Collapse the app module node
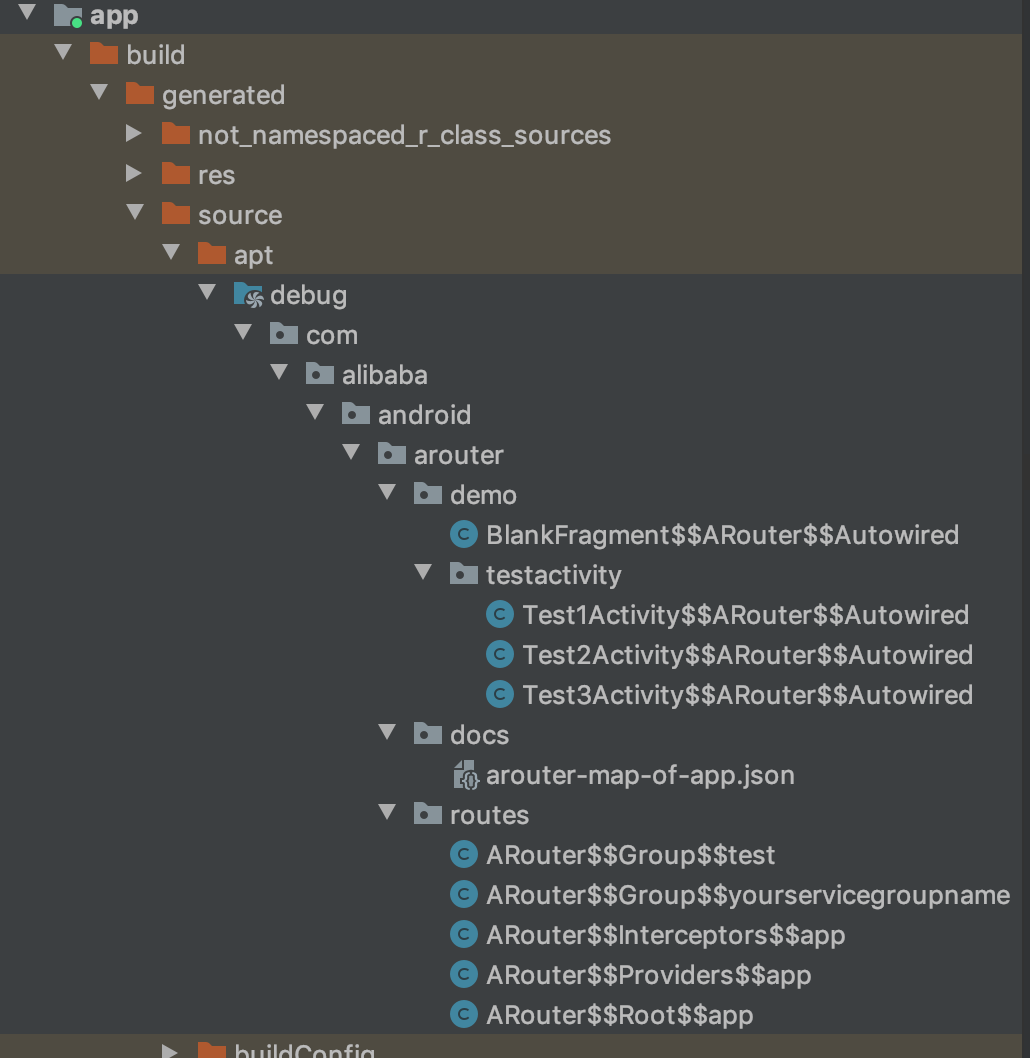This screenshot has height=1058, width=1030. (x=27, y=11)
